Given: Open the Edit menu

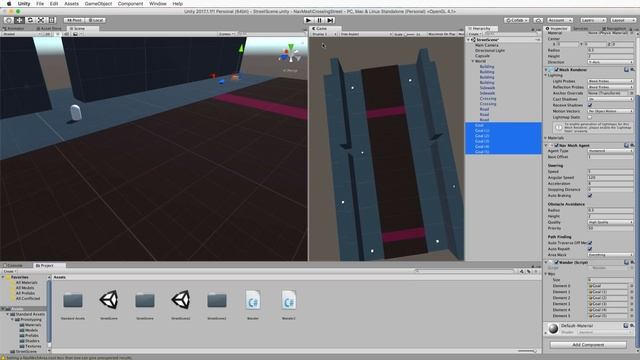Looking at the screenshot, I should [54, 4].
